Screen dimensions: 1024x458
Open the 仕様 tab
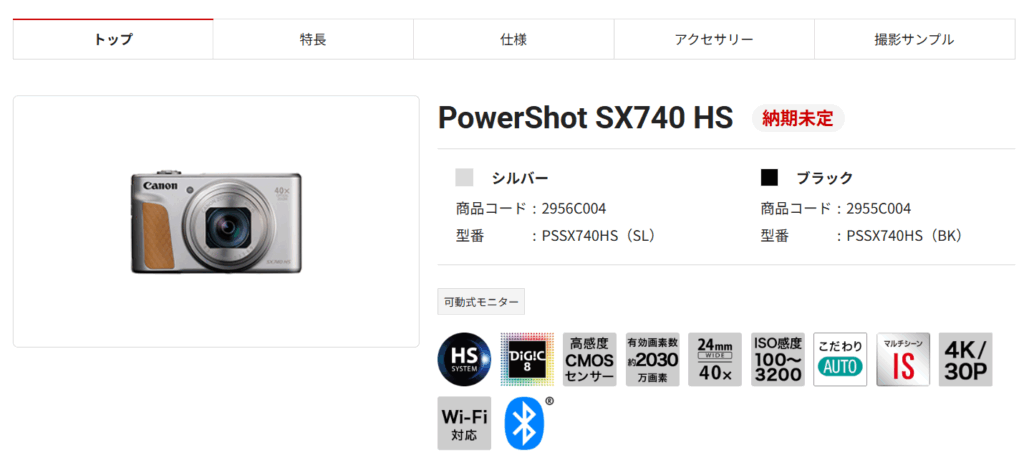tap(513, 39)
